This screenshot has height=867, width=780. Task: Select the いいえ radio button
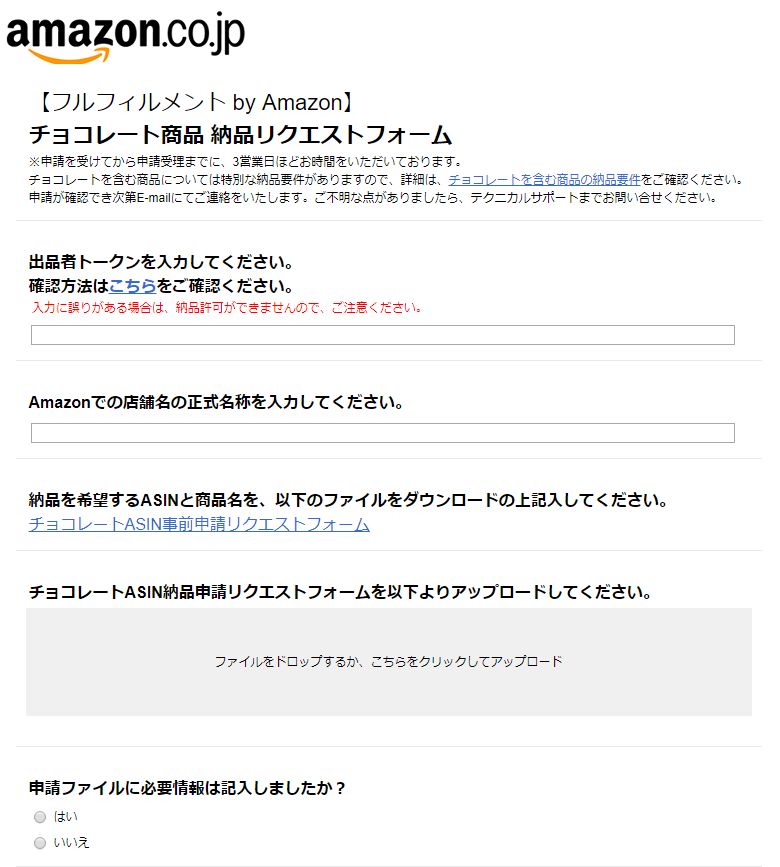[x=40, y=843]
